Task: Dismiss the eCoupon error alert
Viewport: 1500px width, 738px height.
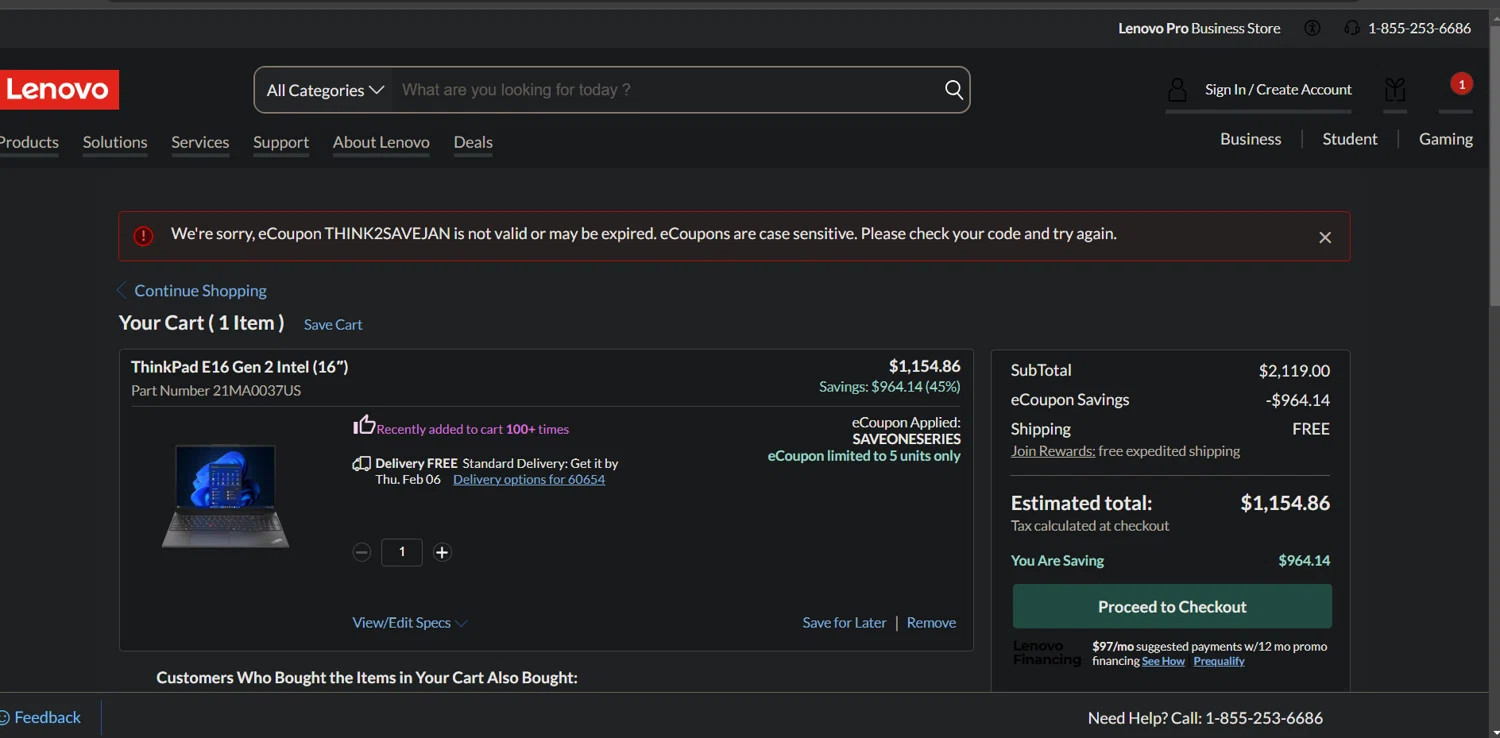Action: click(x=1324, y=237)
